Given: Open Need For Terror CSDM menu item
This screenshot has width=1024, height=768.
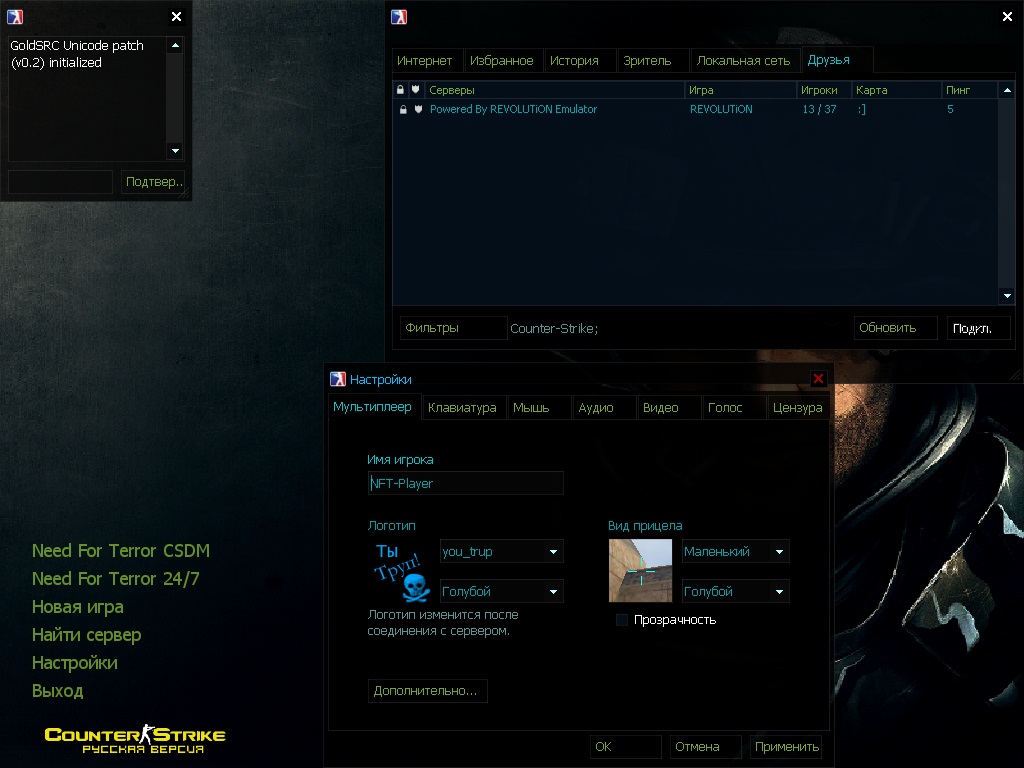Looking at the screenshot, I should 121,551.
